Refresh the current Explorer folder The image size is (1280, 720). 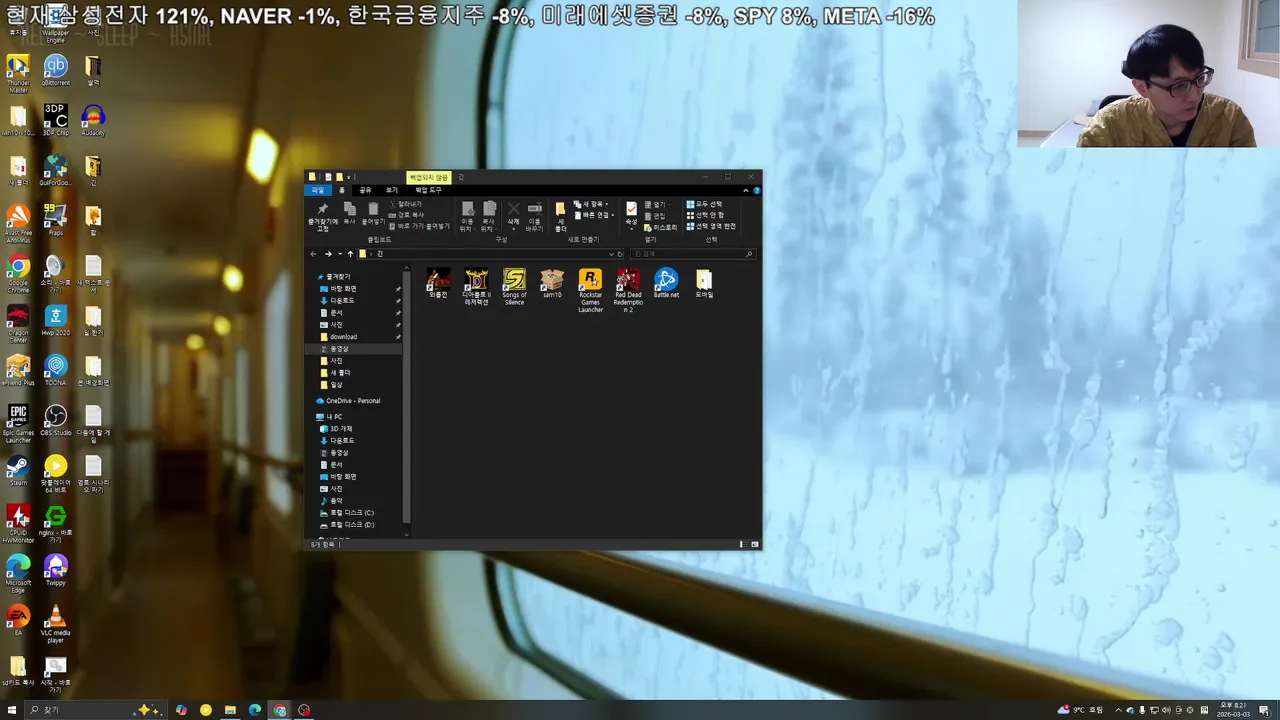tap(620, 254)
